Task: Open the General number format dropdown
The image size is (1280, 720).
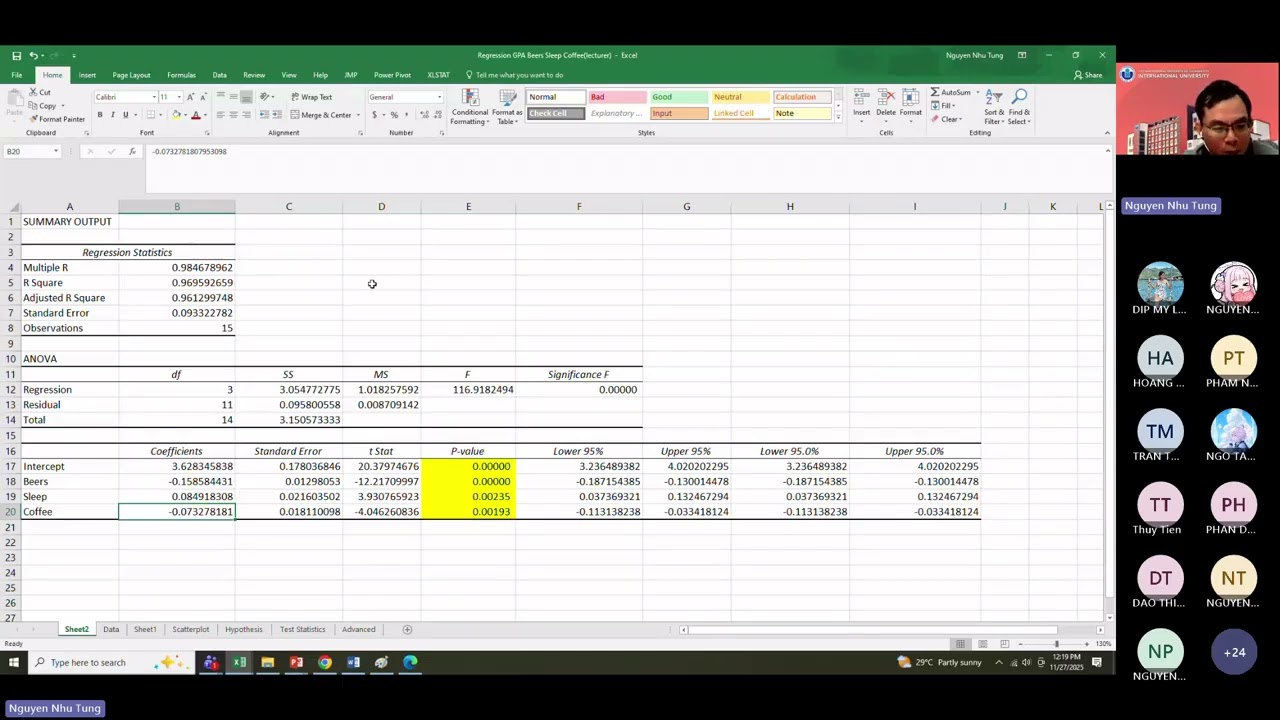Action: [x=439, y=97]
